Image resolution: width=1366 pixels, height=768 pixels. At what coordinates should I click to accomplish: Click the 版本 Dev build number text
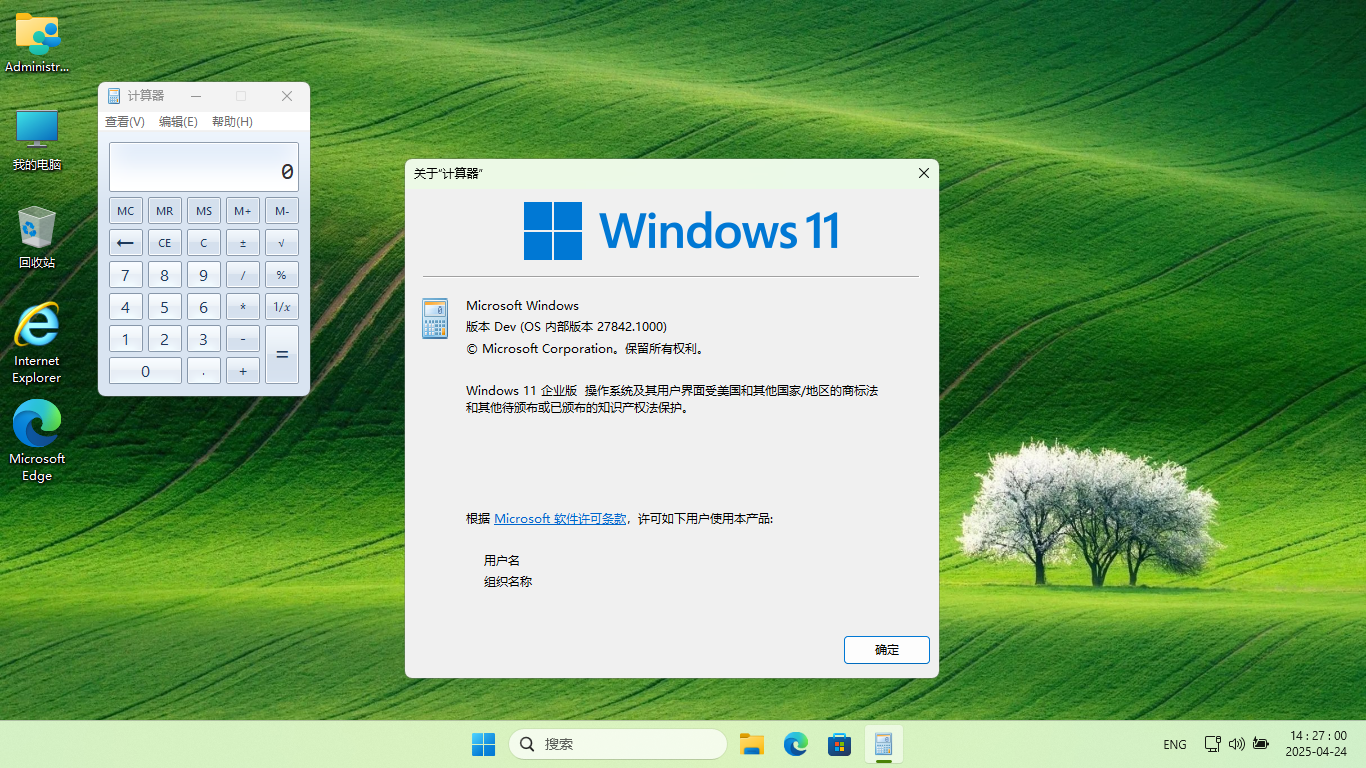[x=566, y=327]
